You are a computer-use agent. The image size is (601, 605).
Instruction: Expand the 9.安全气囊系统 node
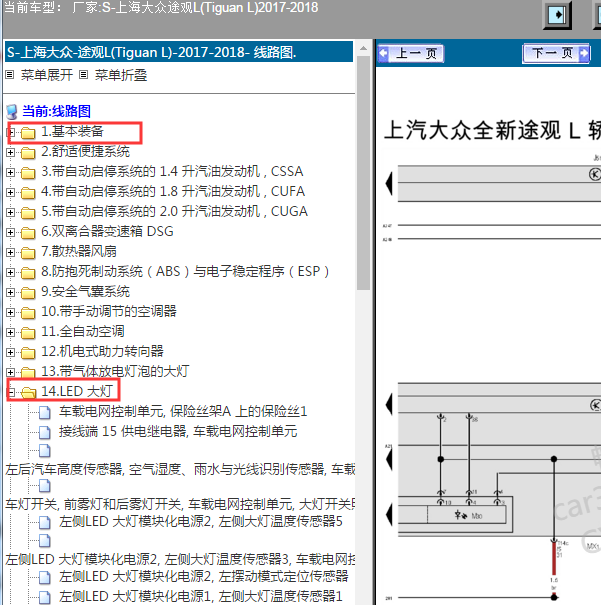11,293
